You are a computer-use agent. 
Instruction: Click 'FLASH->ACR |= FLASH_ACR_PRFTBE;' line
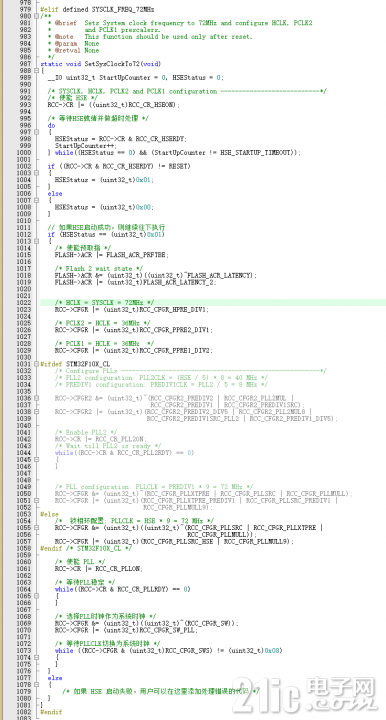pos(112,255)
